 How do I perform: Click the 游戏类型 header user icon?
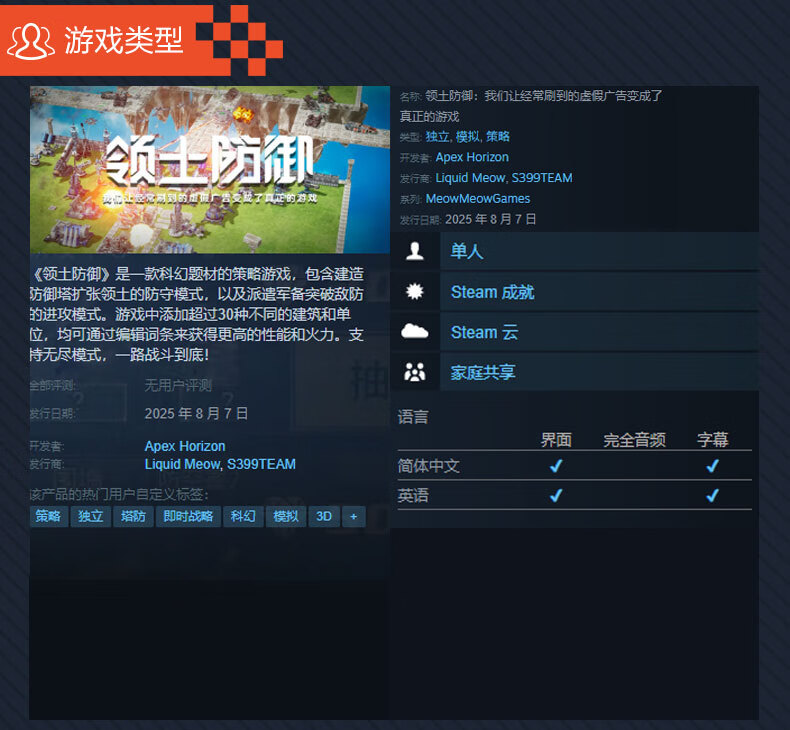pyautogui.click(x=31, y=39)
